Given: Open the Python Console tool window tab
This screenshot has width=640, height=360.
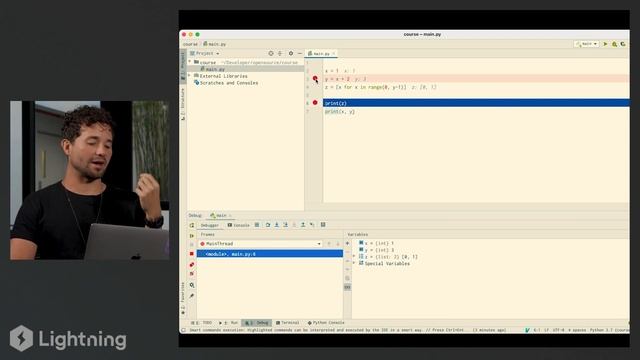Looking at the screenshot, I should pyautogui.click(x=326, y=323).
